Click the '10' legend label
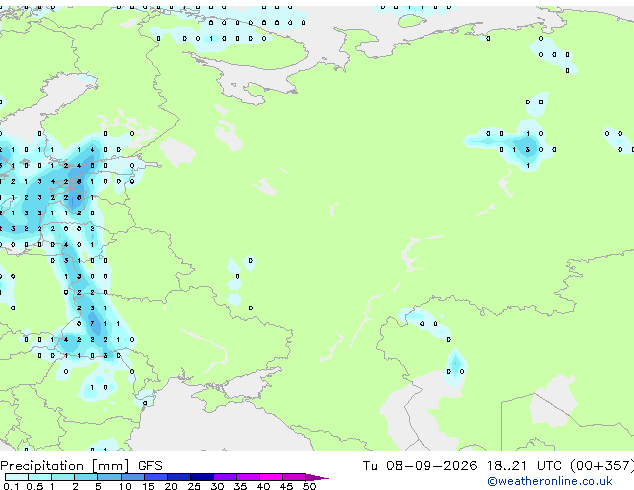Screen dimensions: 634x490 click(x=125, y=486)
